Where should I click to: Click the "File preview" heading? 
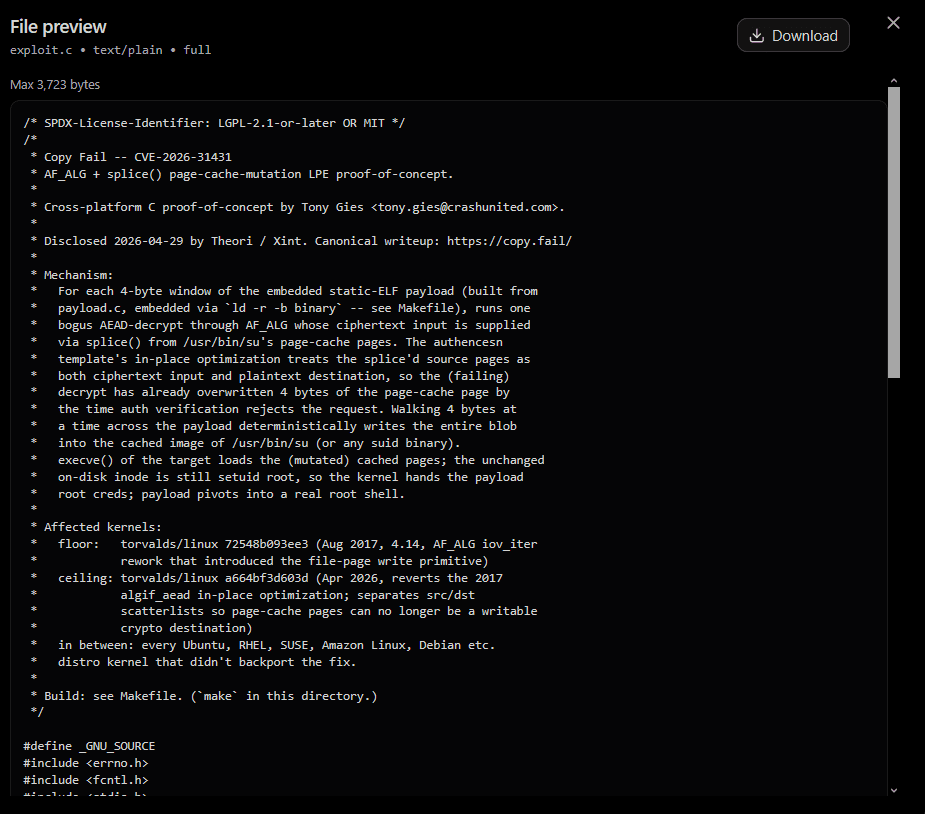click(58, 27)
